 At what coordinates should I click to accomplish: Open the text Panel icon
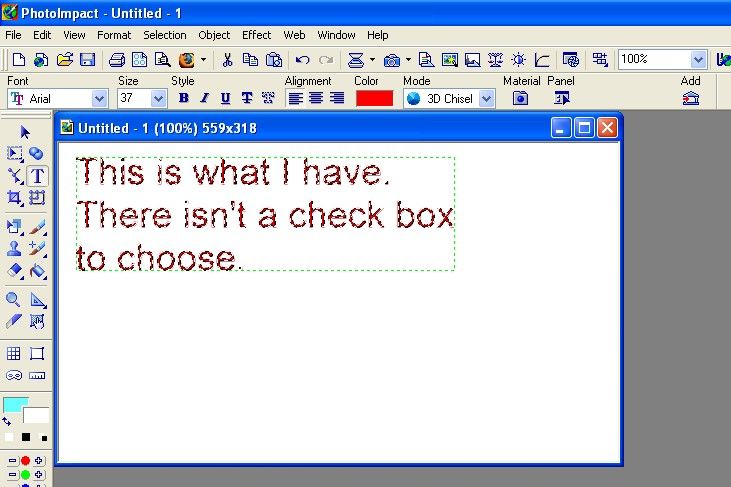(x=562, y=98)
